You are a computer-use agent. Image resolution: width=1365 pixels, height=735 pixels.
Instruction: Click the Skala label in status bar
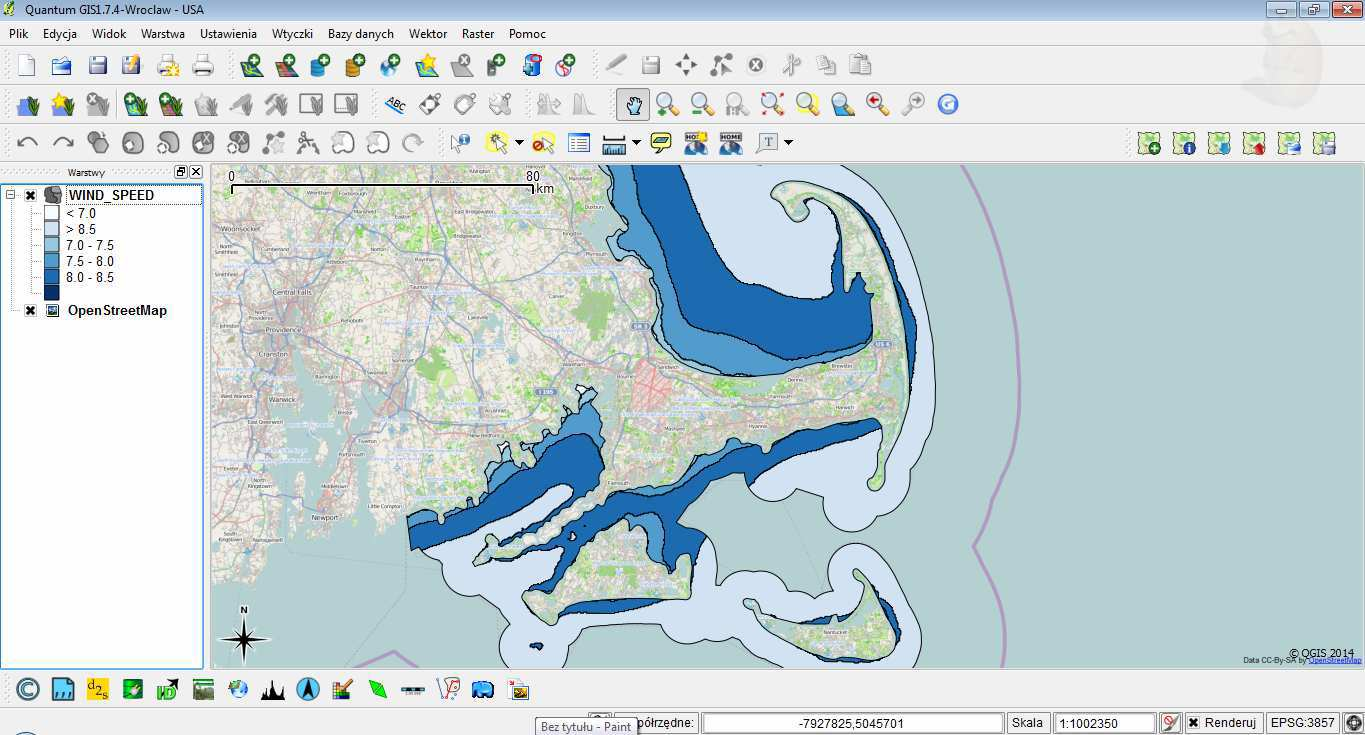[x=1027, y=723]
